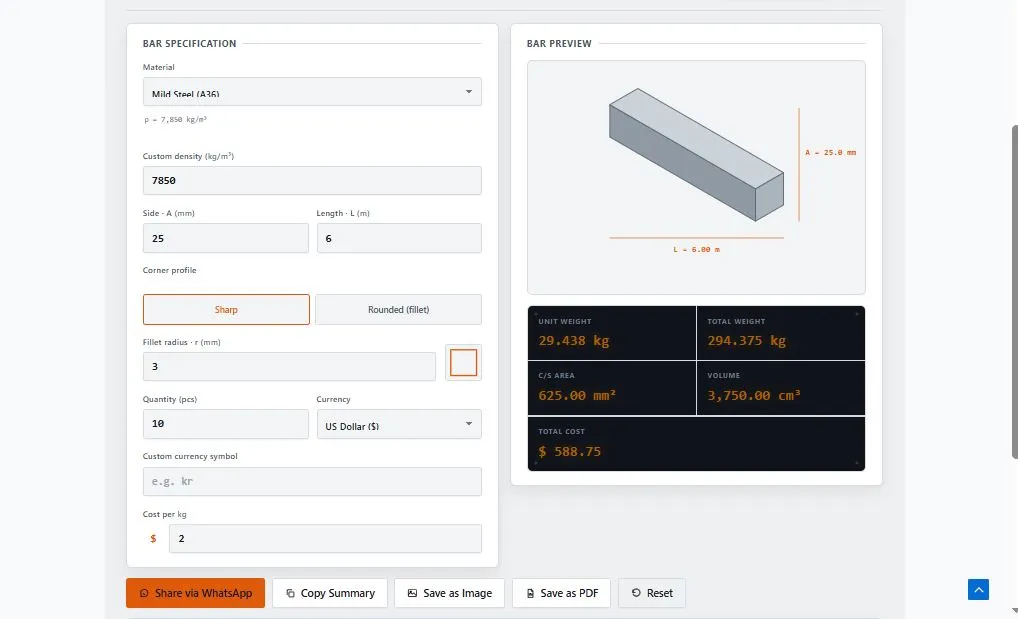This screenshot has width=1018, height=619.
Task: Open the Material dropdown
Action: [312, 92]
